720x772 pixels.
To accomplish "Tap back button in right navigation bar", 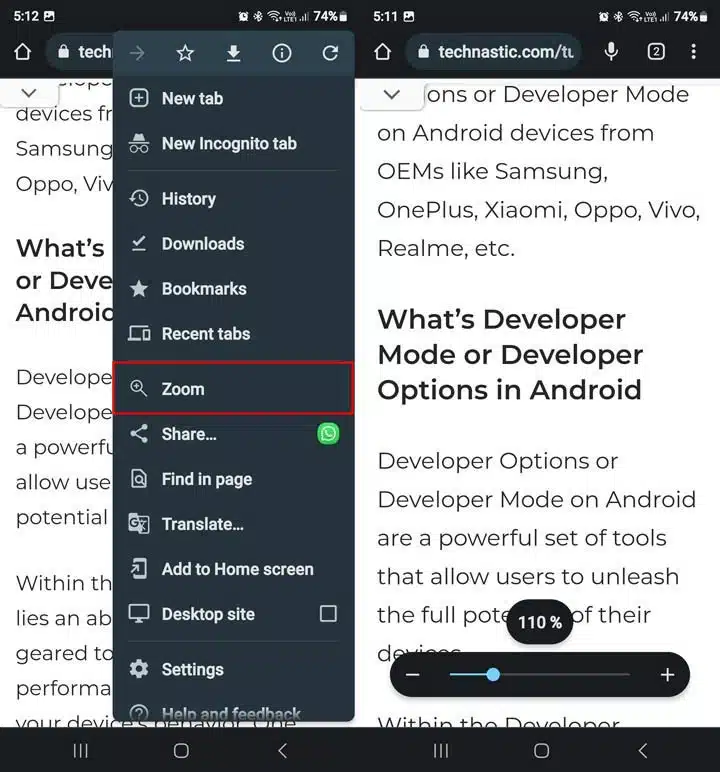I will pos(643,750).
